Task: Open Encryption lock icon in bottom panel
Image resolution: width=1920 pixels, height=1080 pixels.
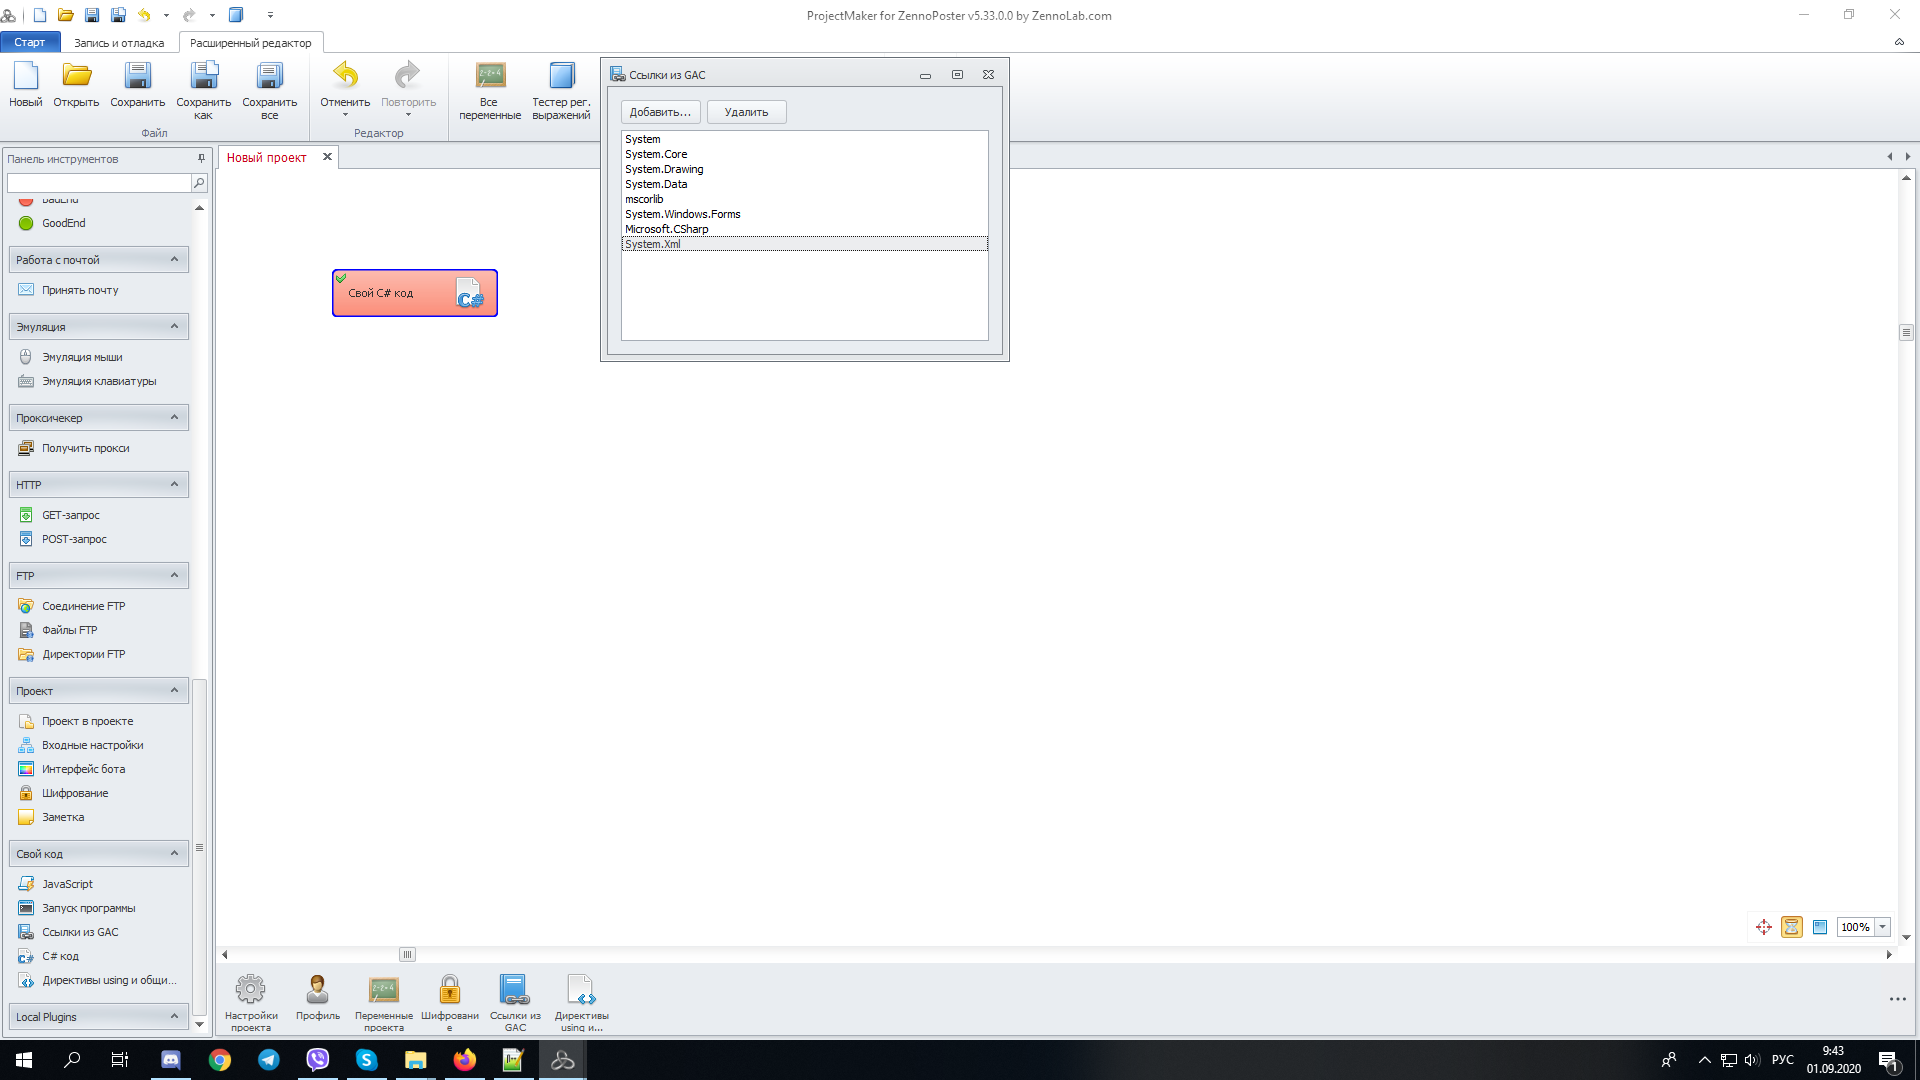Action: click(449, 990)
